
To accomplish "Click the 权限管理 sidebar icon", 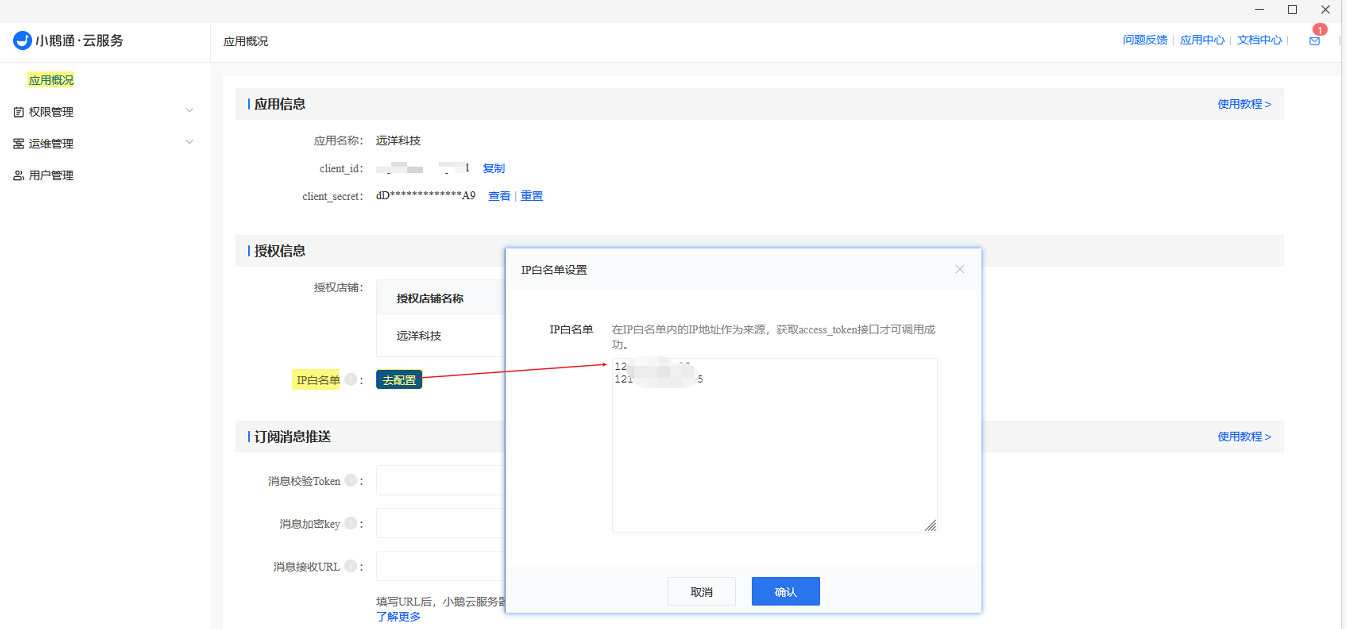I will click(18, 112).
